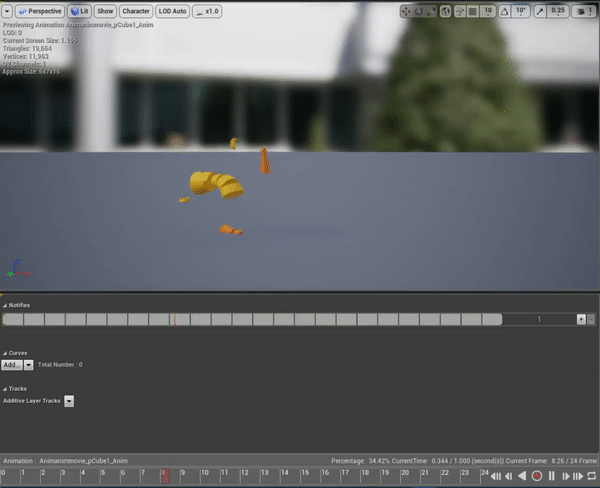Click the Add curve button
600x488 pixels.
(12, 365)
